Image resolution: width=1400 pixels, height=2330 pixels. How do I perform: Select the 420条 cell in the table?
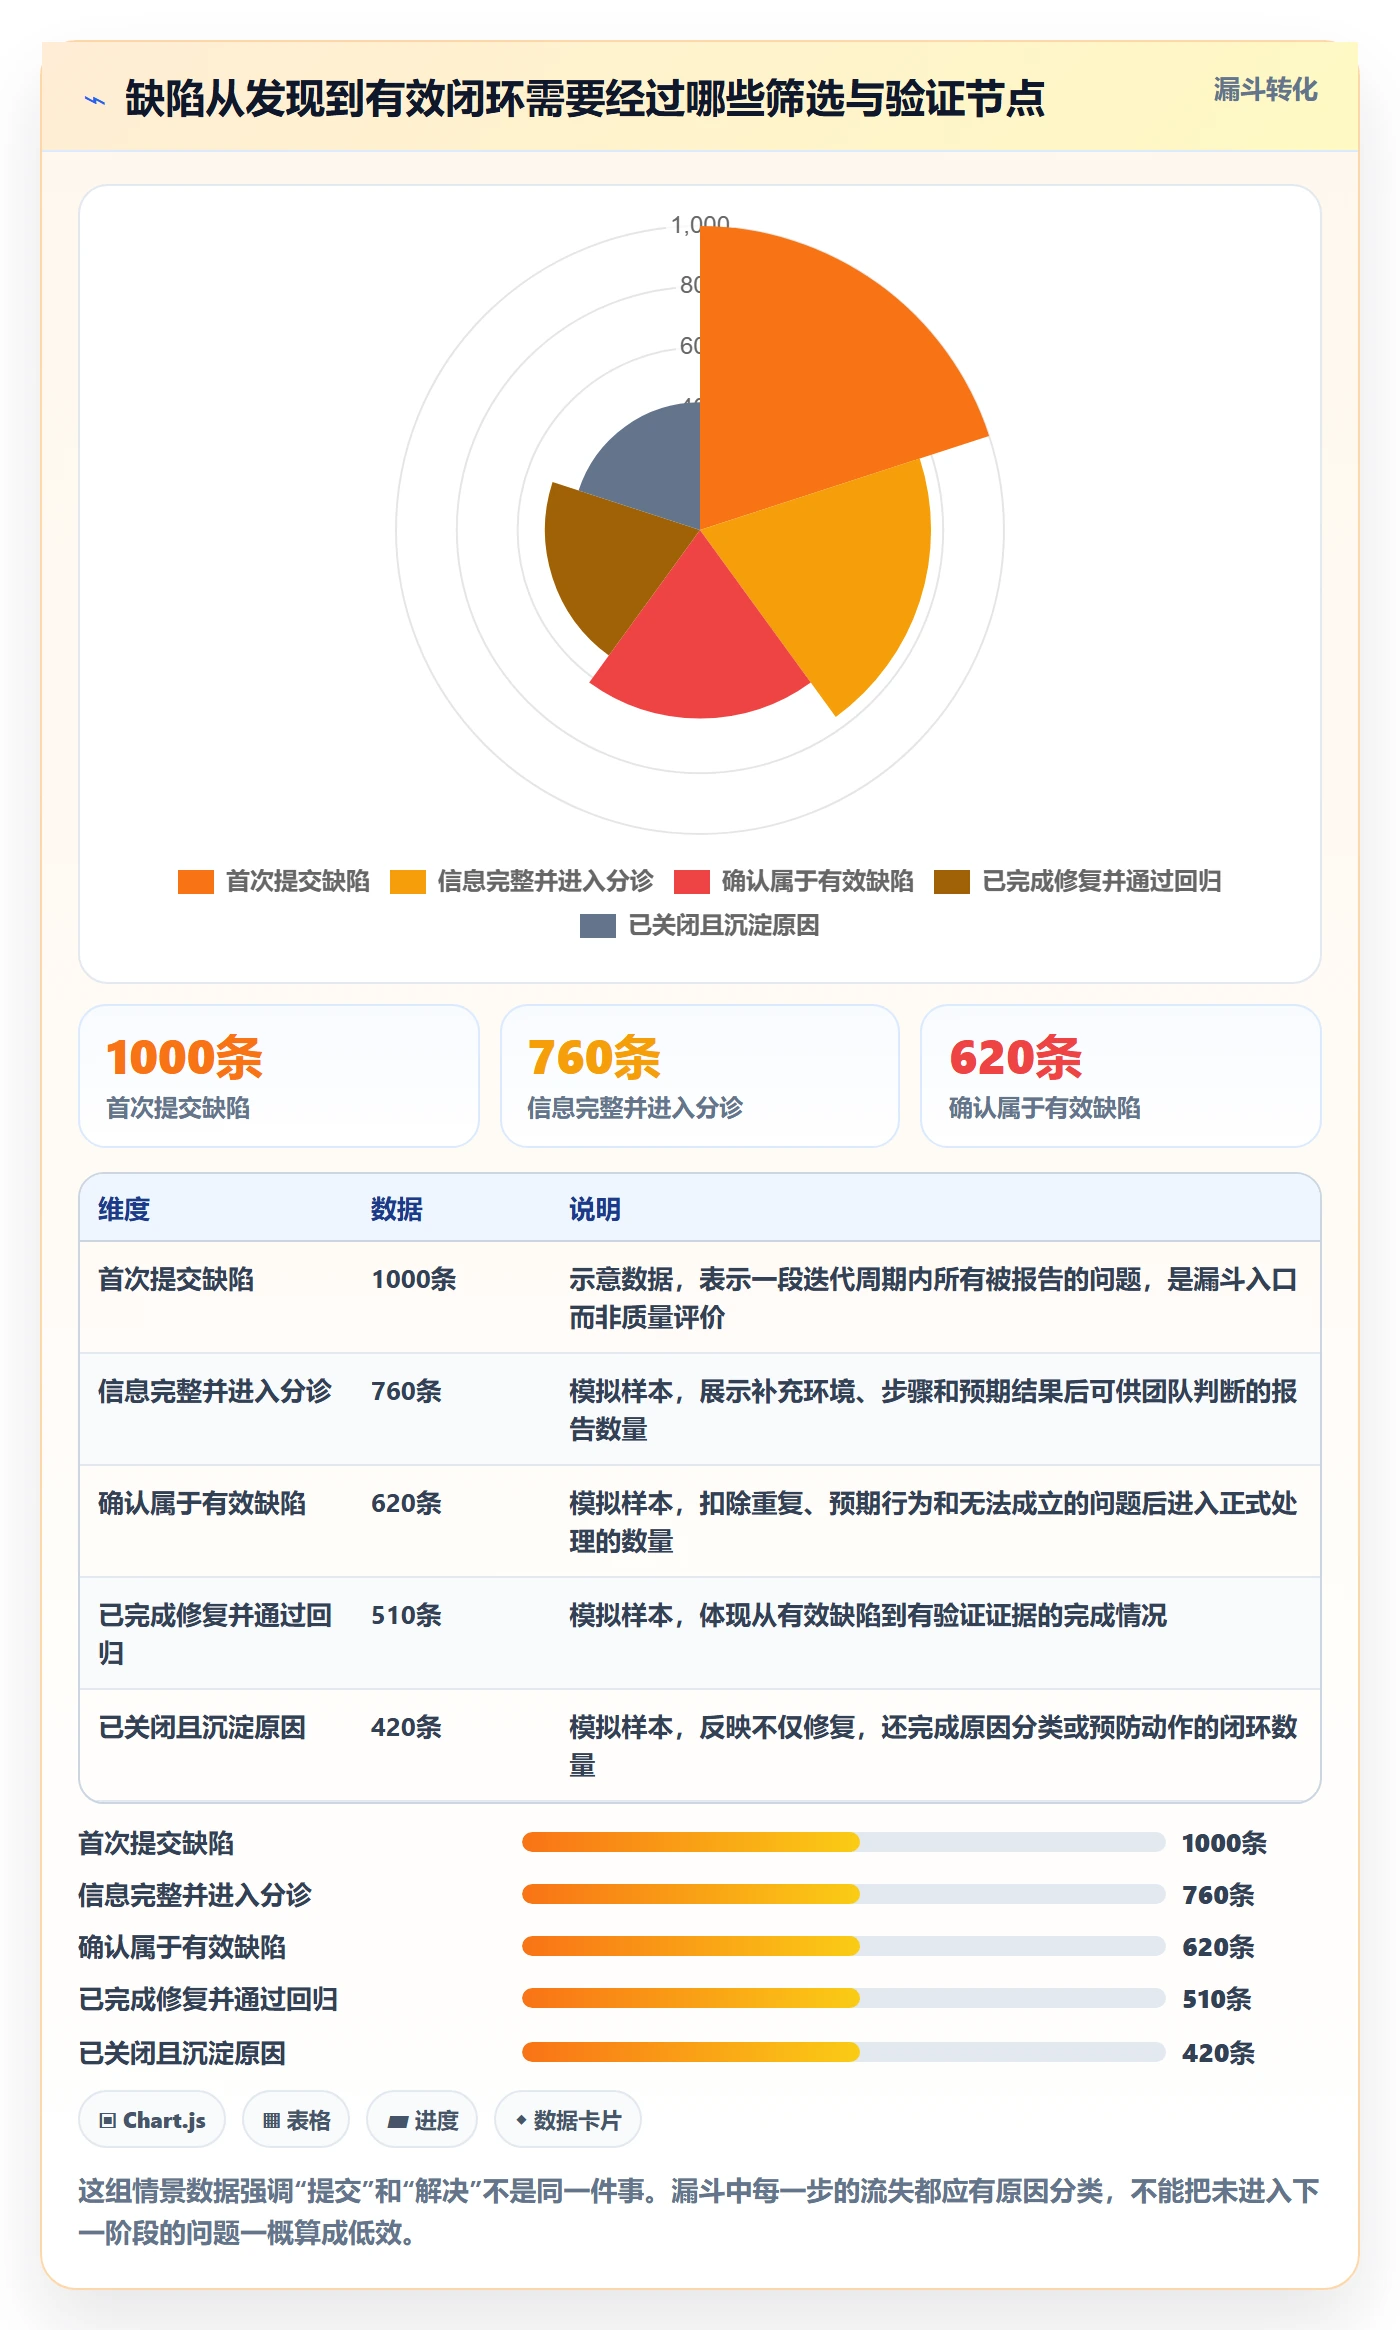(406, 1727)
